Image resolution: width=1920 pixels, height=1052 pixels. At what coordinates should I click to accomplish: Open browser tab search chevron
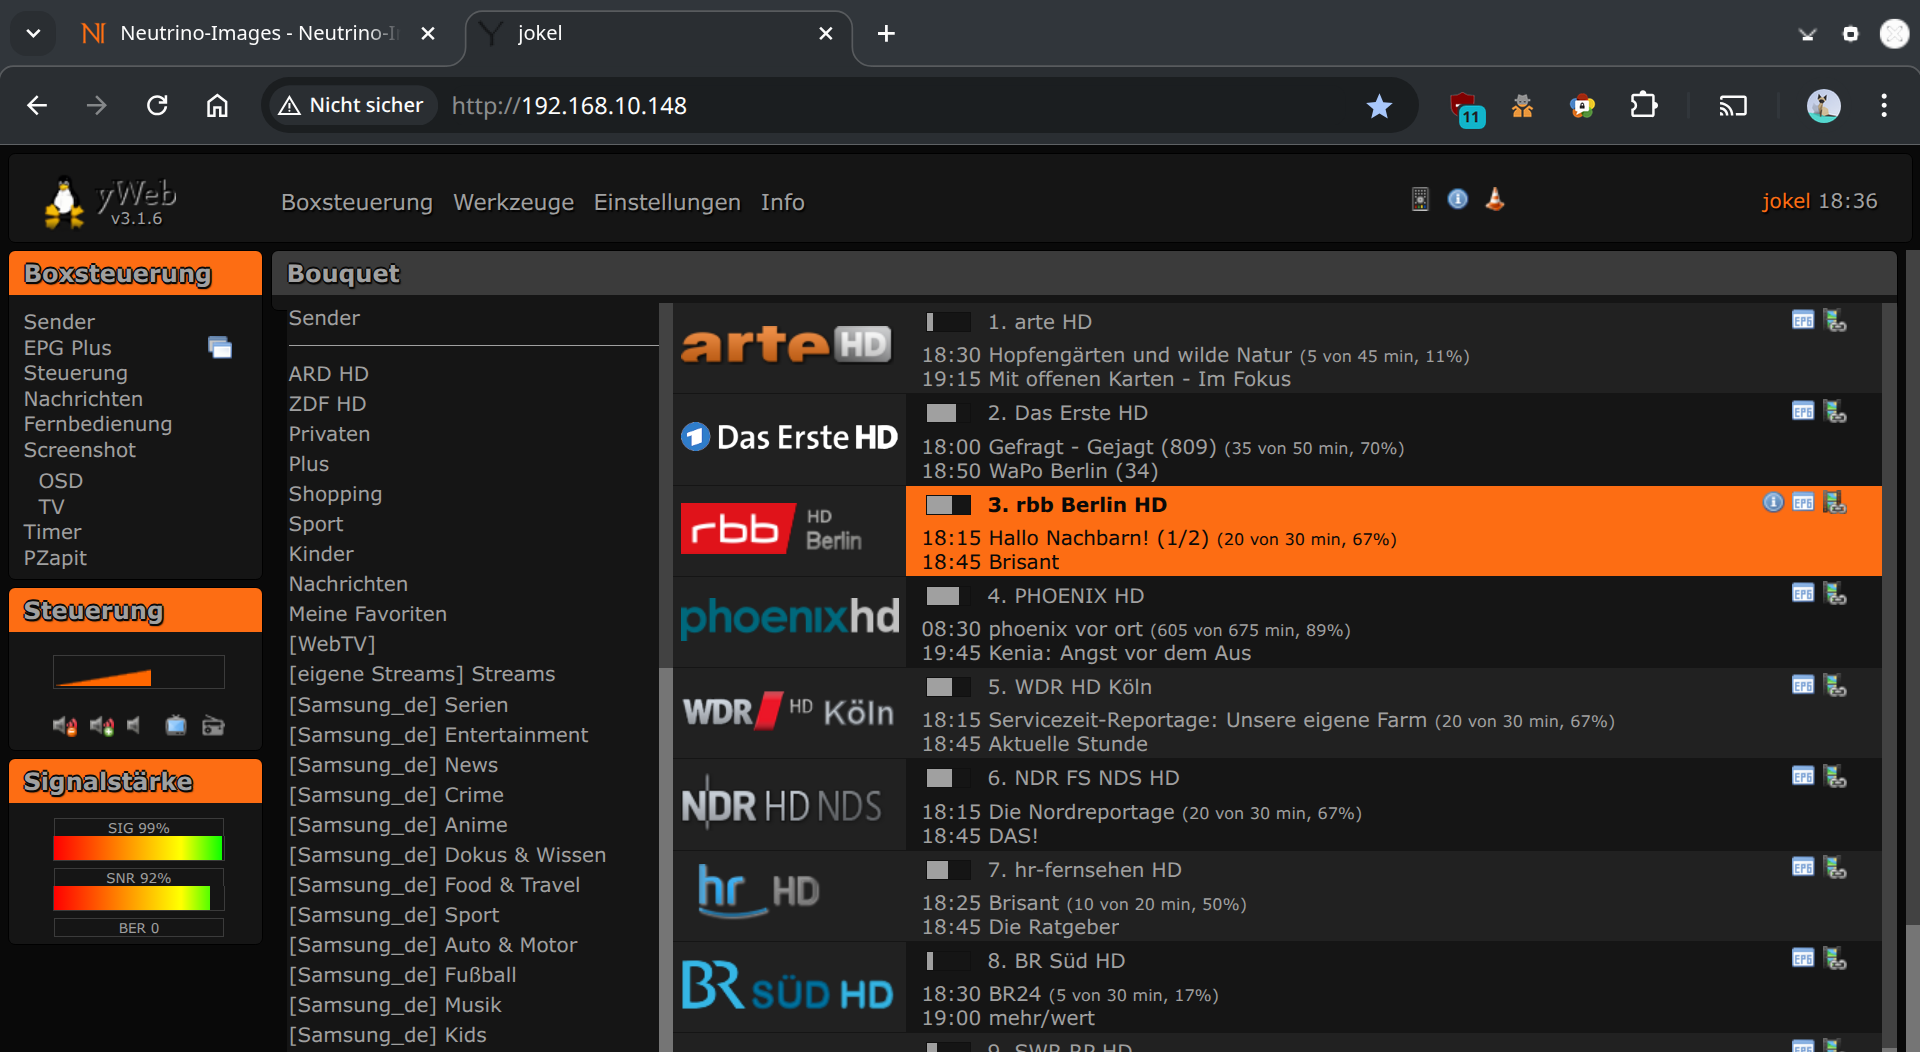[x=33, y=33]
